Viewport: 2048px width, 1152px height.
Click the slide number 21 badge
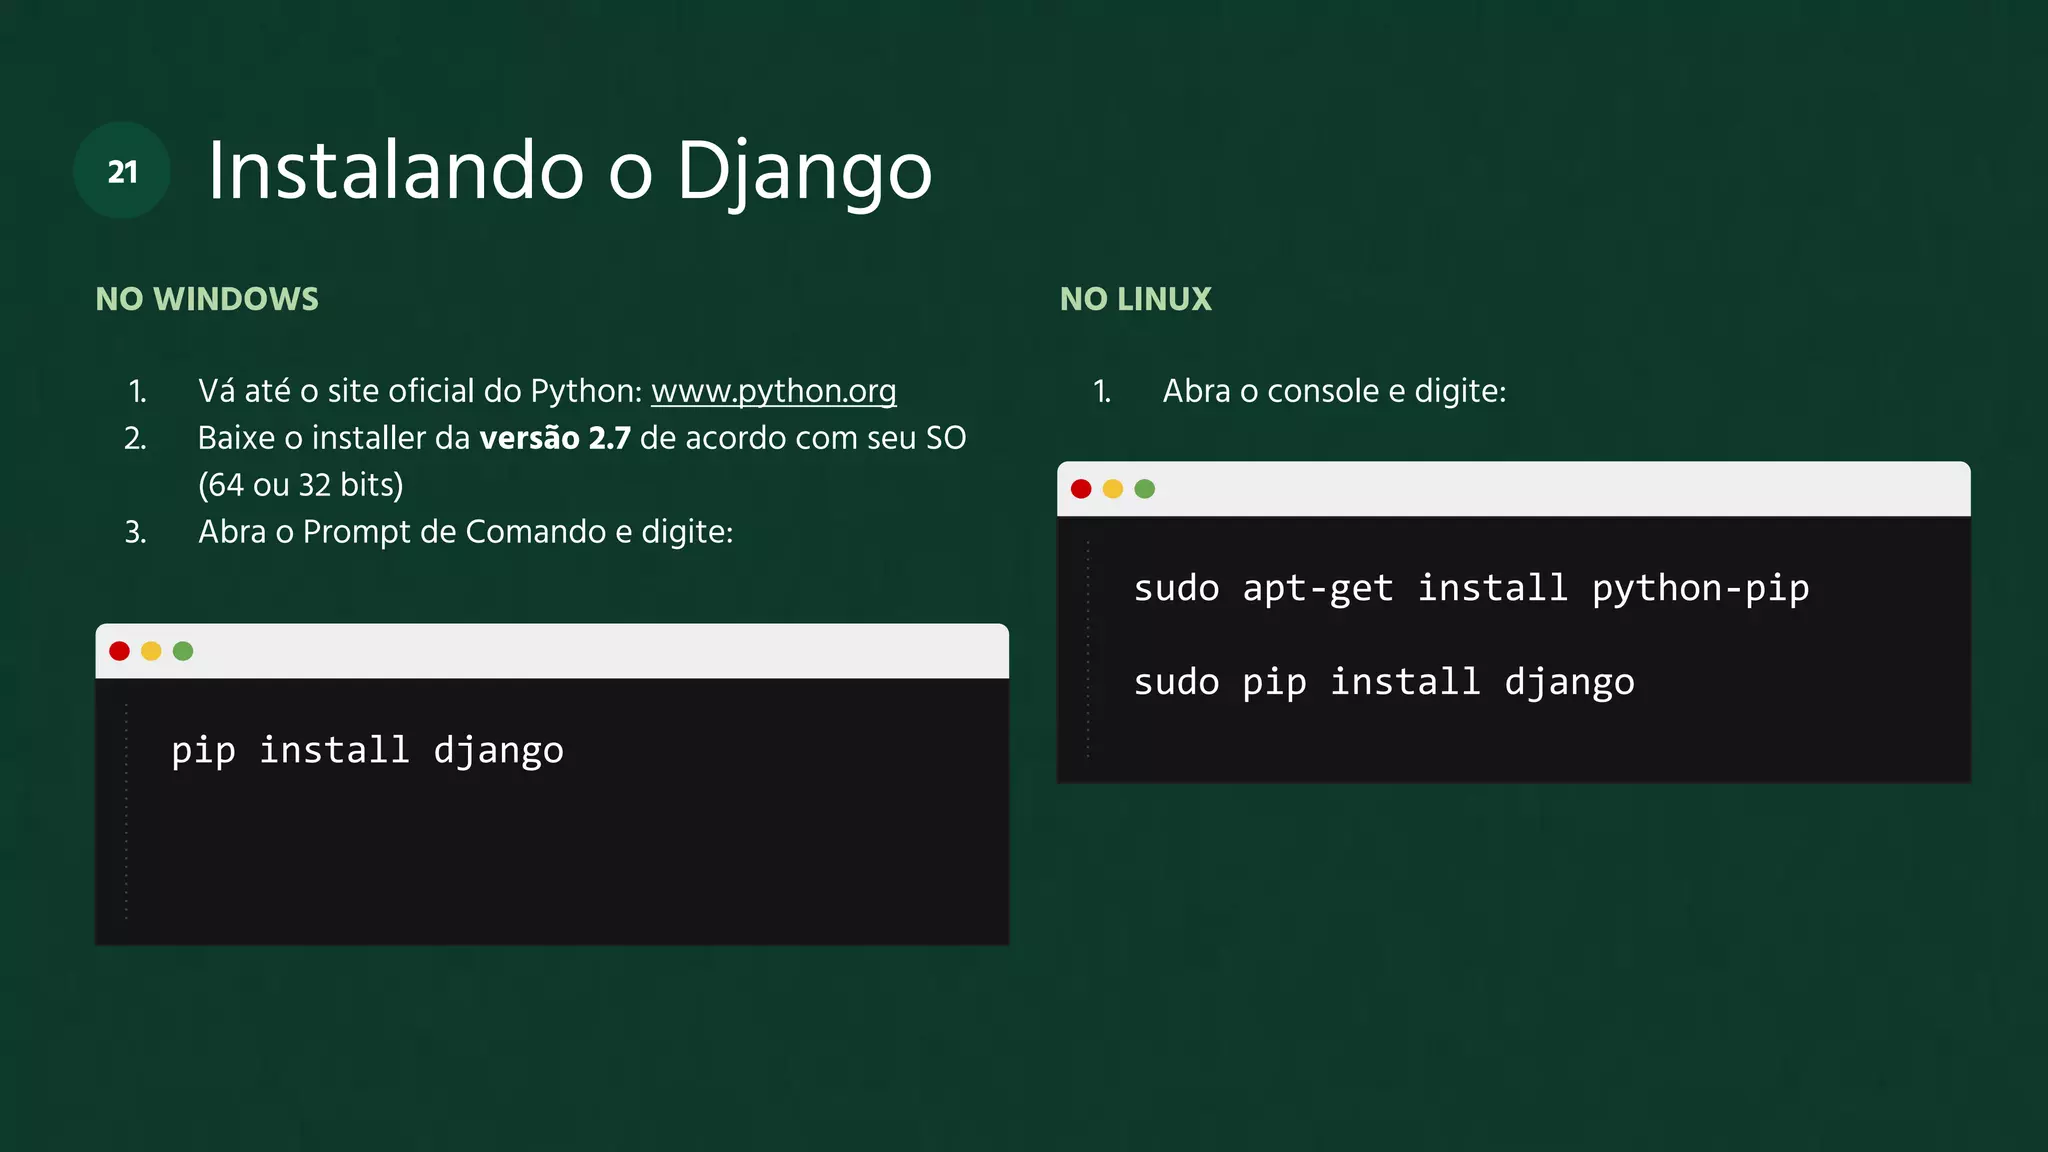tap(122, 171)
